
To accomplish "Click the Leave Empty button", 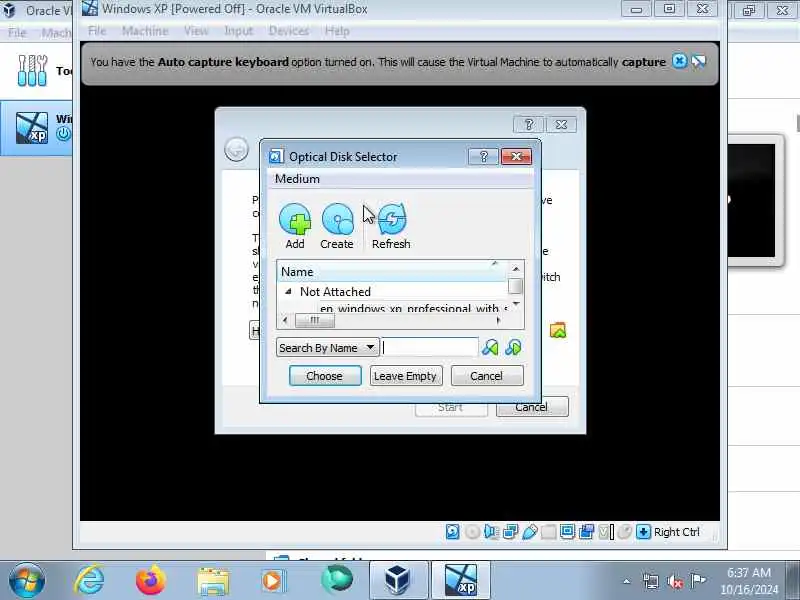I will coord(406,376).
